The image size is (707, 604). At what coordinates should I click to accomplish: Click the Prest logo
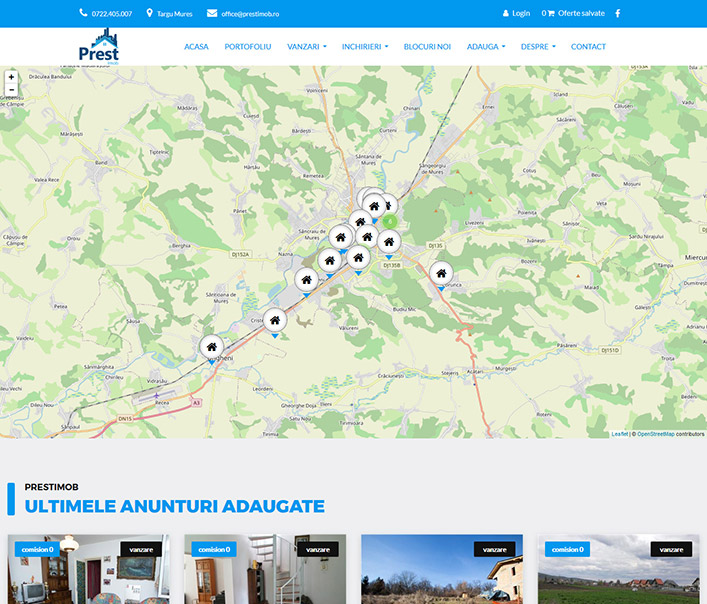(x=99, y=46)
